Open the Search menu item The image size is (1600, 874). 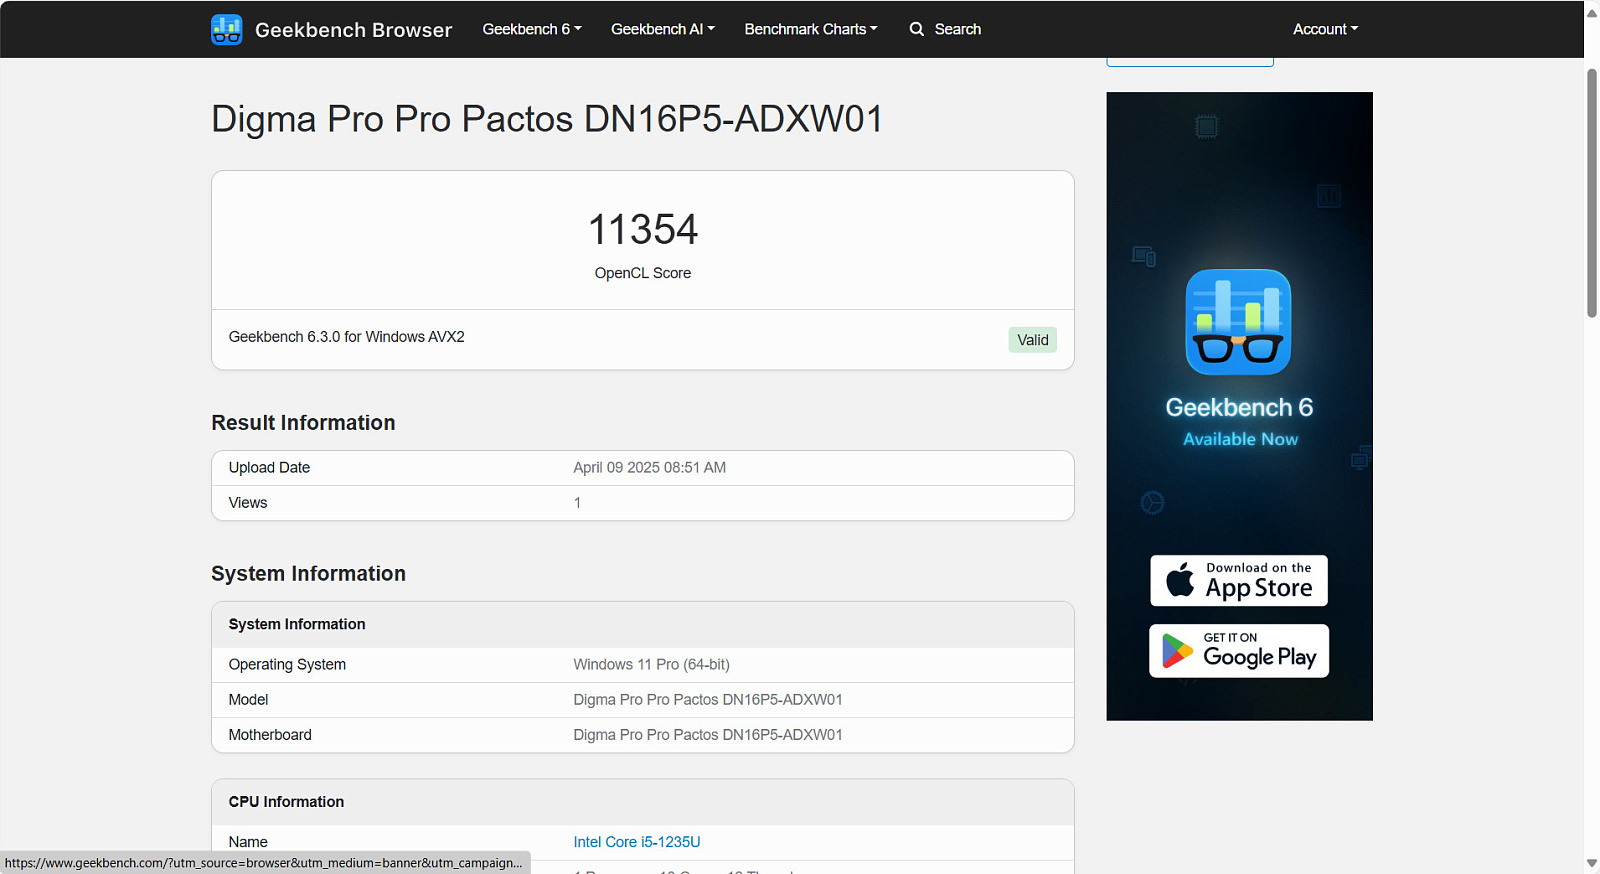(x=945, y=29)
